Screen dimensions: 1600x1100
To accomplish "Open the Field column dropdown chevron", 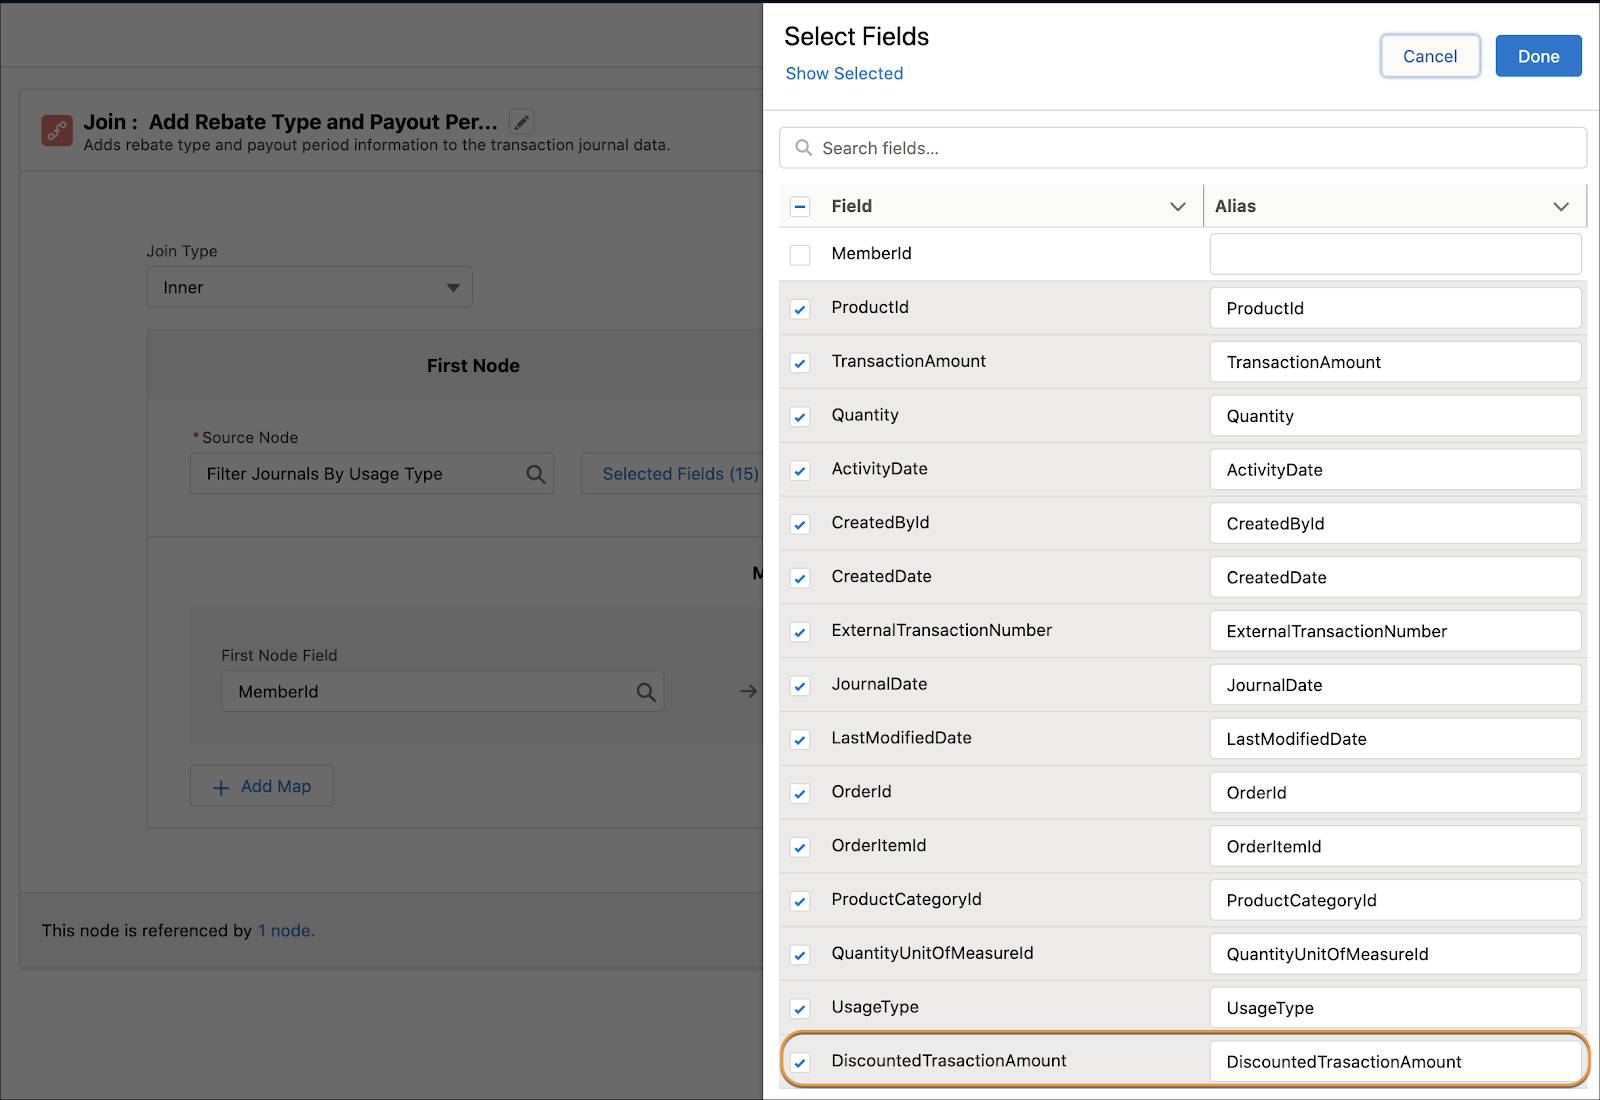I will coord(1178,206).
